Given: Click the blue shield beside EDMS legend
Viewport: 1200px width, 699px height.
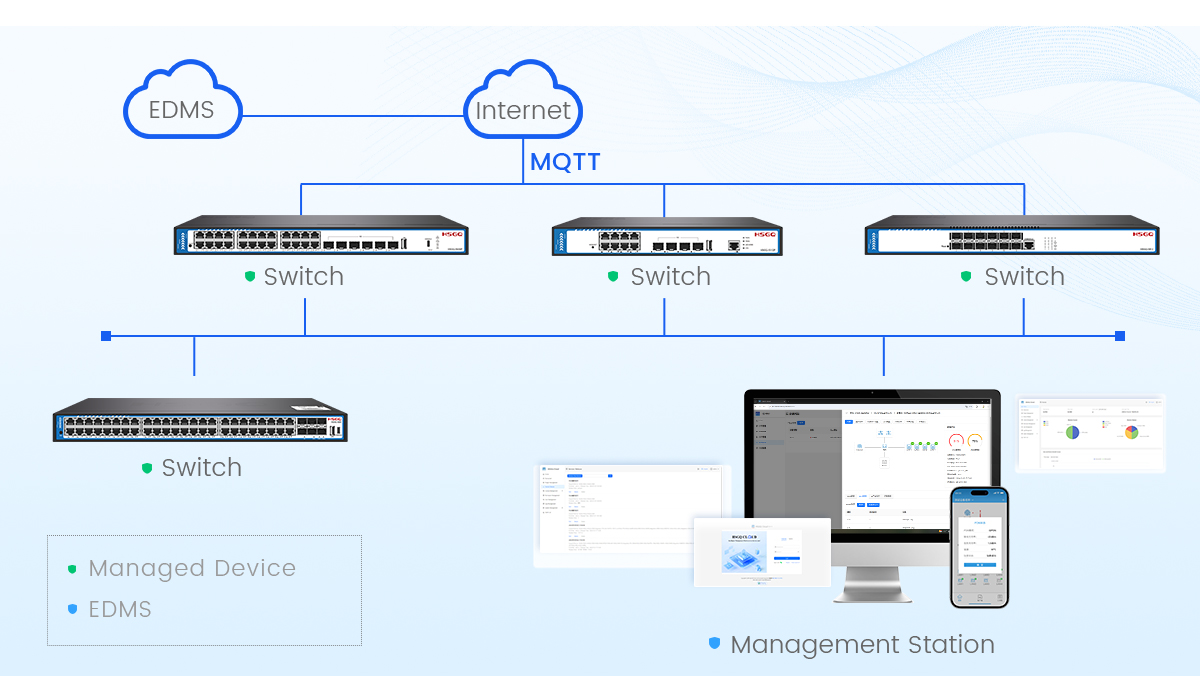Looking at the screenshot, I should tap(72, 609).
